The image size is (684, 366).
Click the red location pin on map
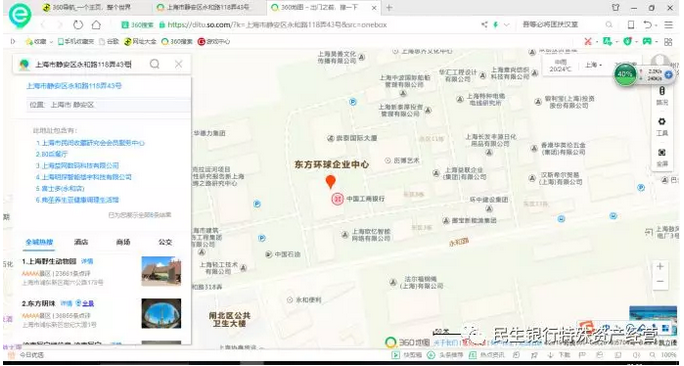(331, 181)
